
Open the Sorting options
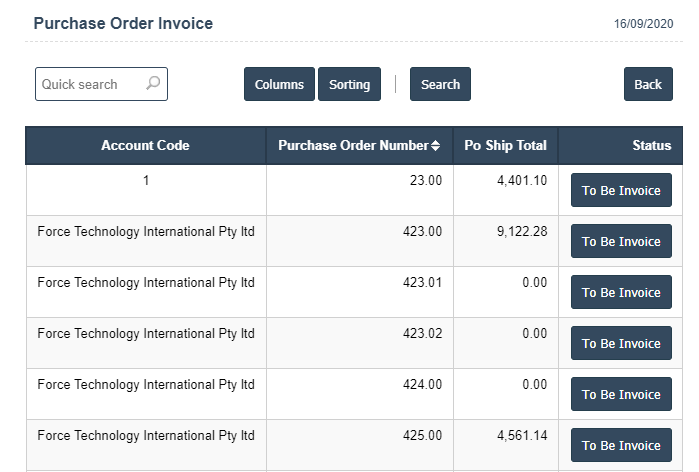[349, 84]
